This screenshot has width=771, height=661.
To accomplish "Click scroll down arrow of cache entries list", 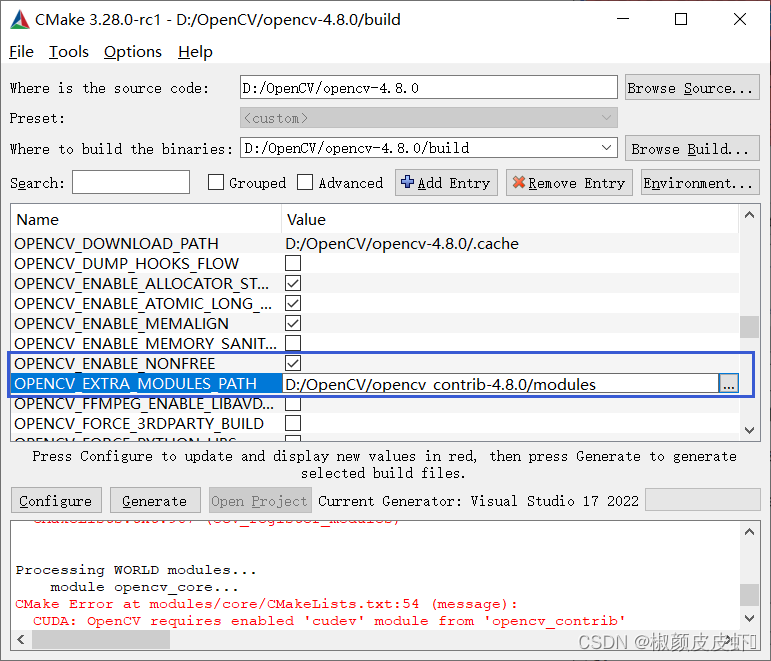I will [749, 430].
